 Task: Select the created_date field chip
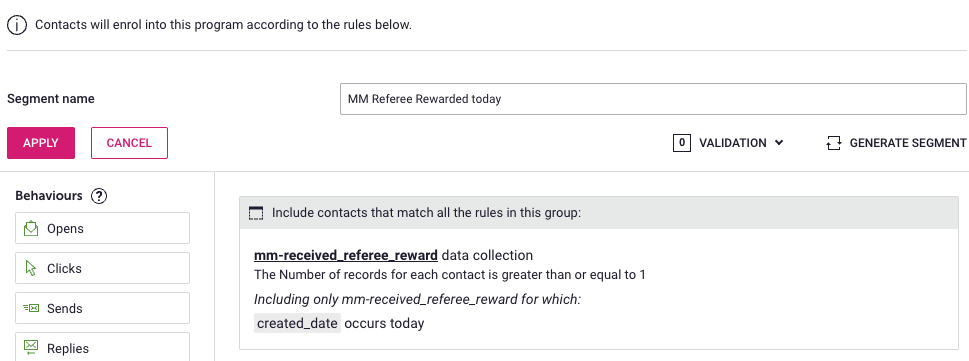click(x=297, y=323)
